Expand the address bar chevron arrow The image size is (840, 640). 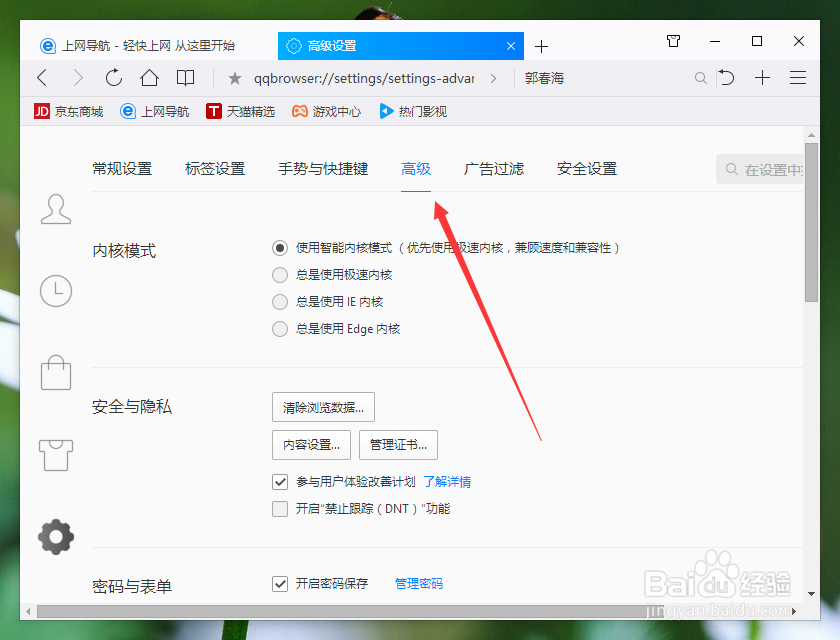[x=493, y=79]
